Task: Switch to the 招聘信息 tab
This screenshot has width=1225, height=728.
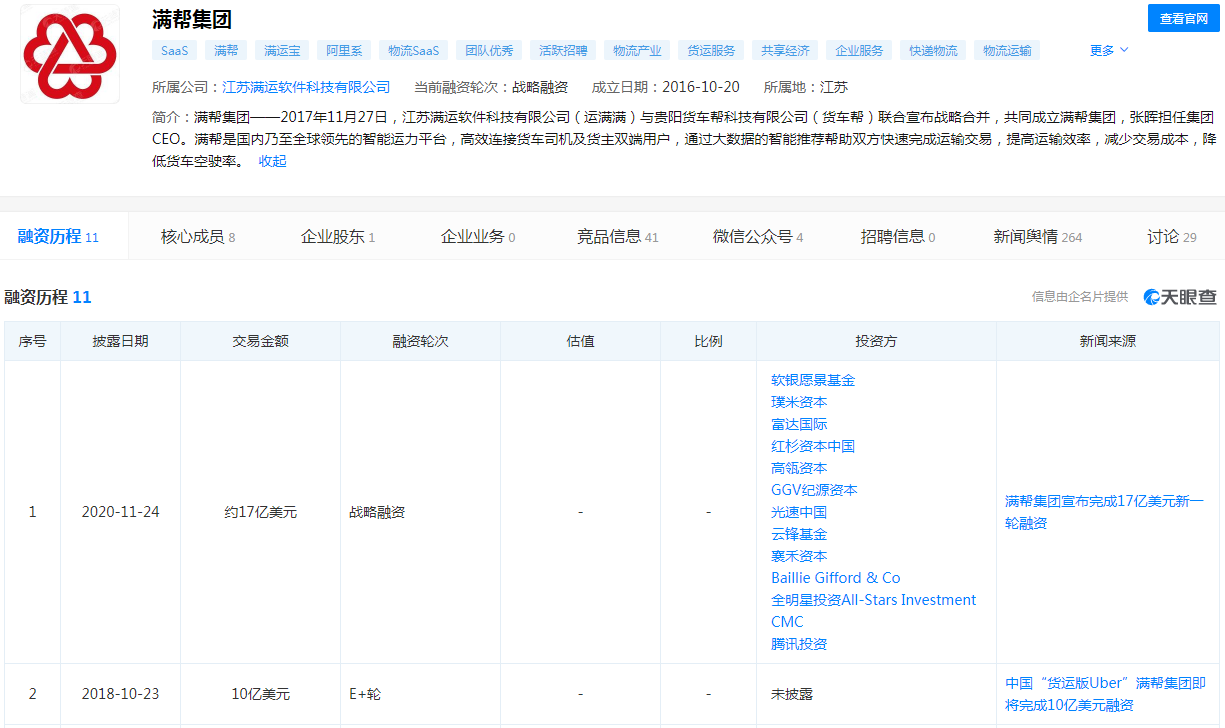Action: coord(898,237)
